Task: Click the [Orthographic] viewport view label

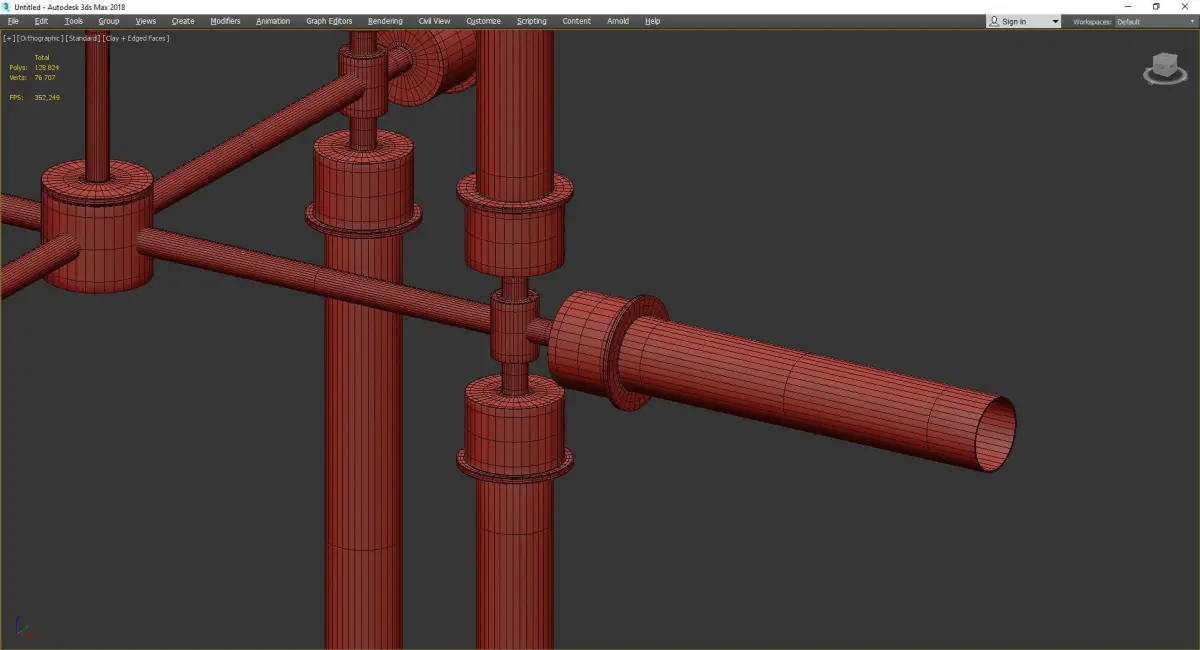Action: click(x=39, y=38)
